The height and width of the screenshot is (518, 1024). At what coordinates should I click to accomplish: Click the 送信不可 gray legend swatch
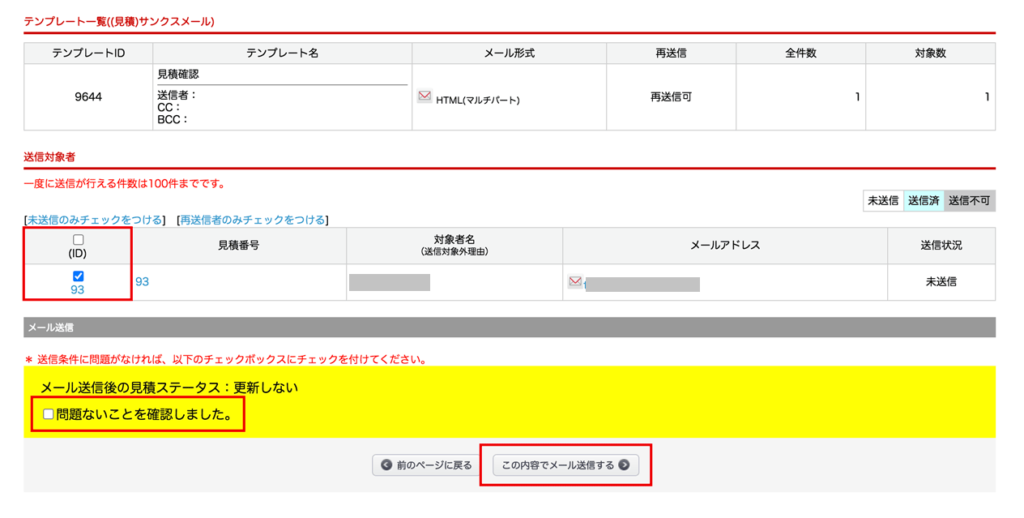pyautogui.click(x=969, y=201)
